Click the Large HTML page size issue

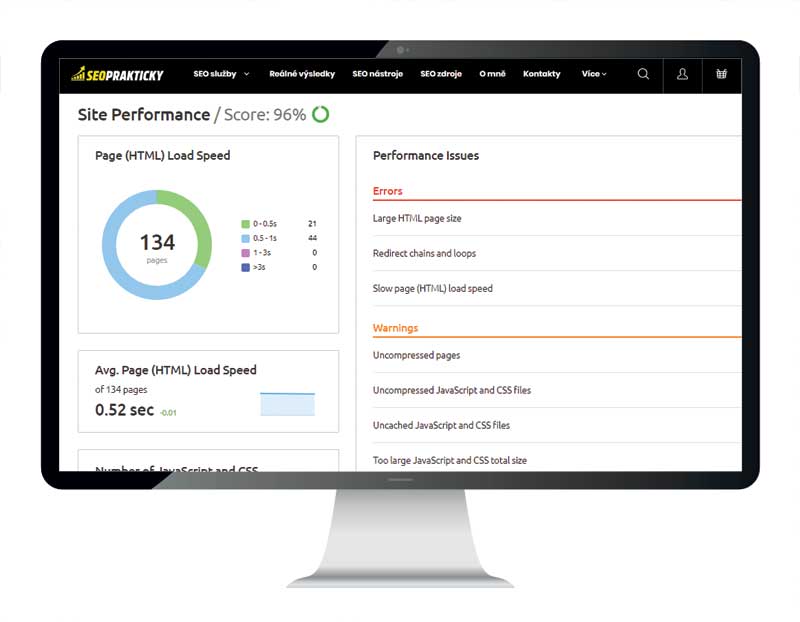[417, 218]
